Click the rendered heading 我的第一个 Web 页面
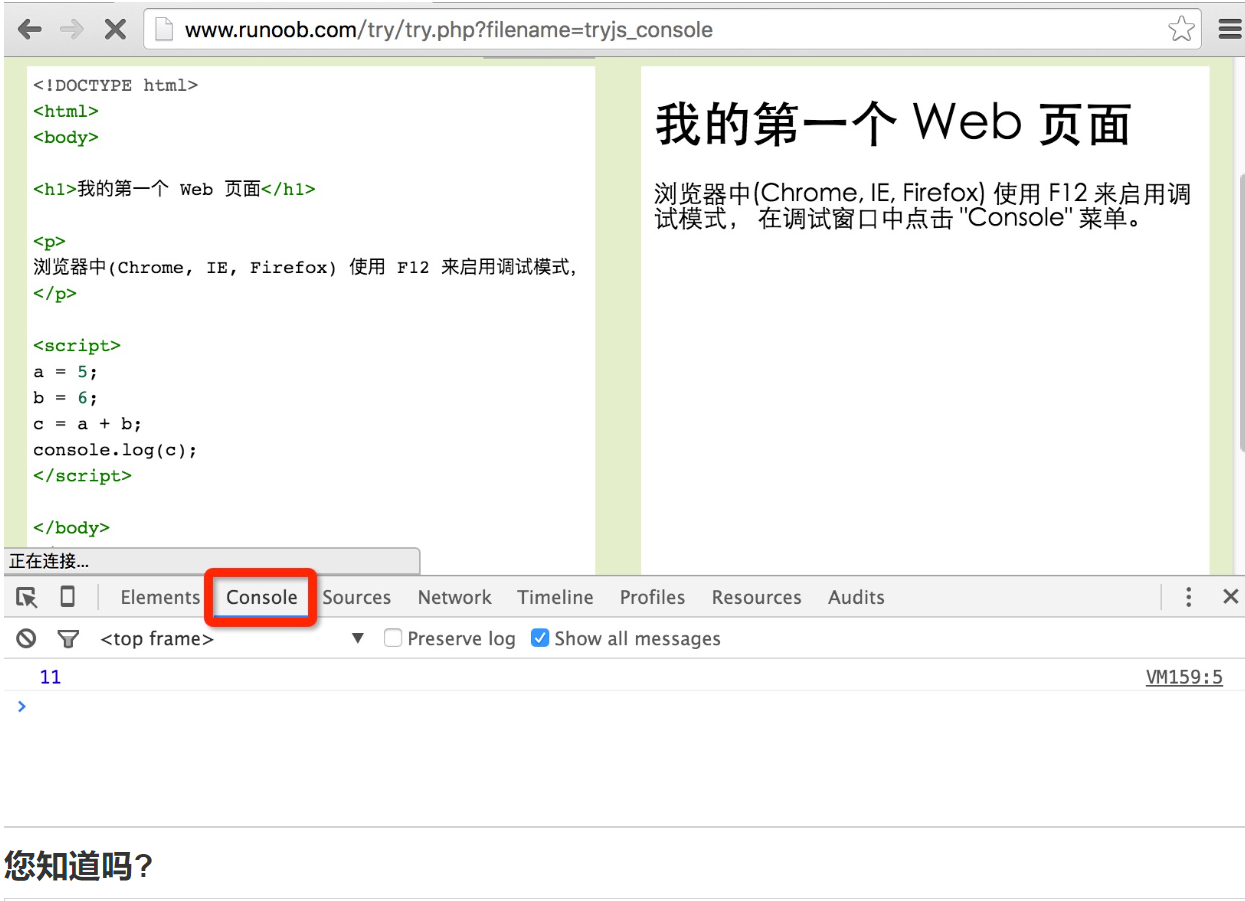Image resolution: width=1245 pixels, height=901 pixels. coord(893,124)
